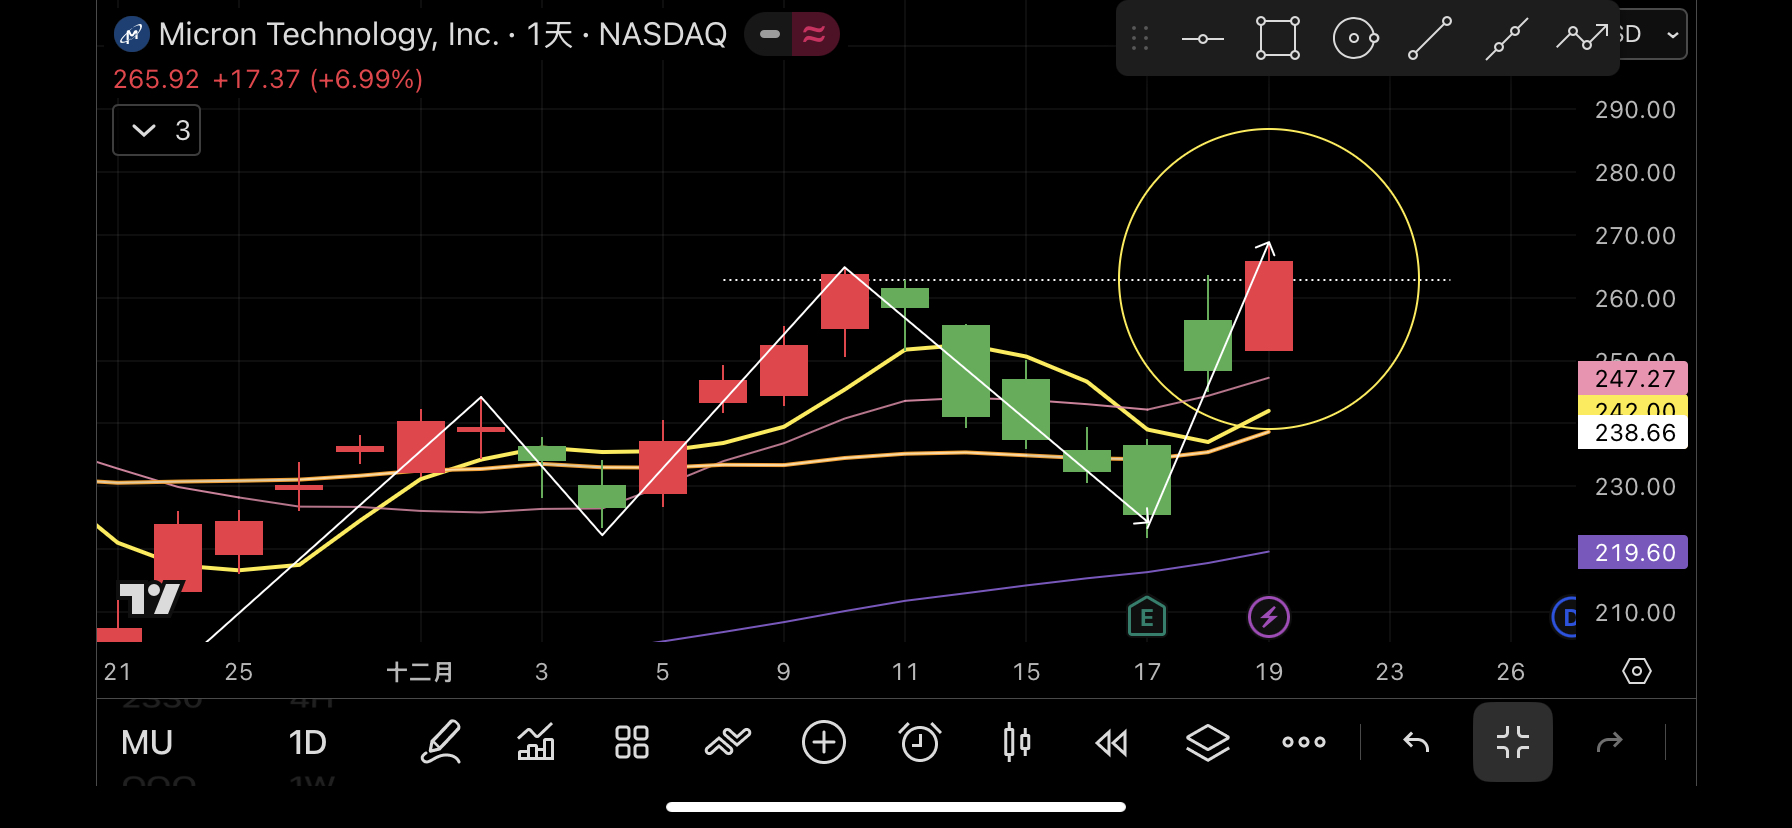Tap the price change 265.92 +17.37 text
The height and width of the screenshot is (828, 1792).
click(x=268, y=79)
